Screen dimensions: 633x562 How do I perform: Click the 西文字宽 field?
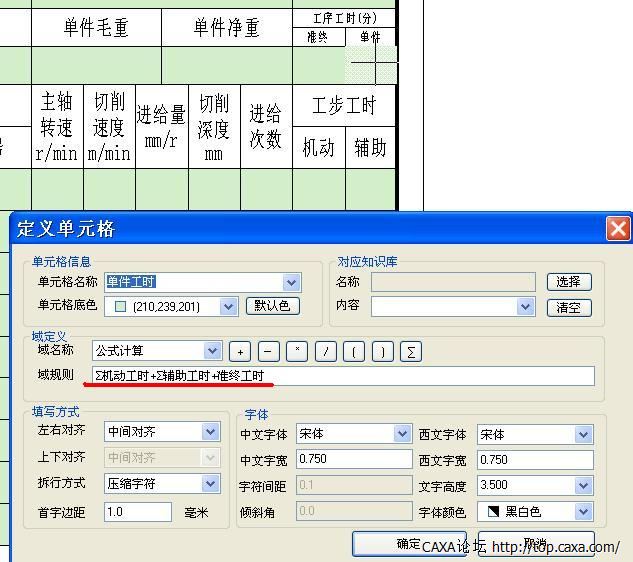pos(535,460)
